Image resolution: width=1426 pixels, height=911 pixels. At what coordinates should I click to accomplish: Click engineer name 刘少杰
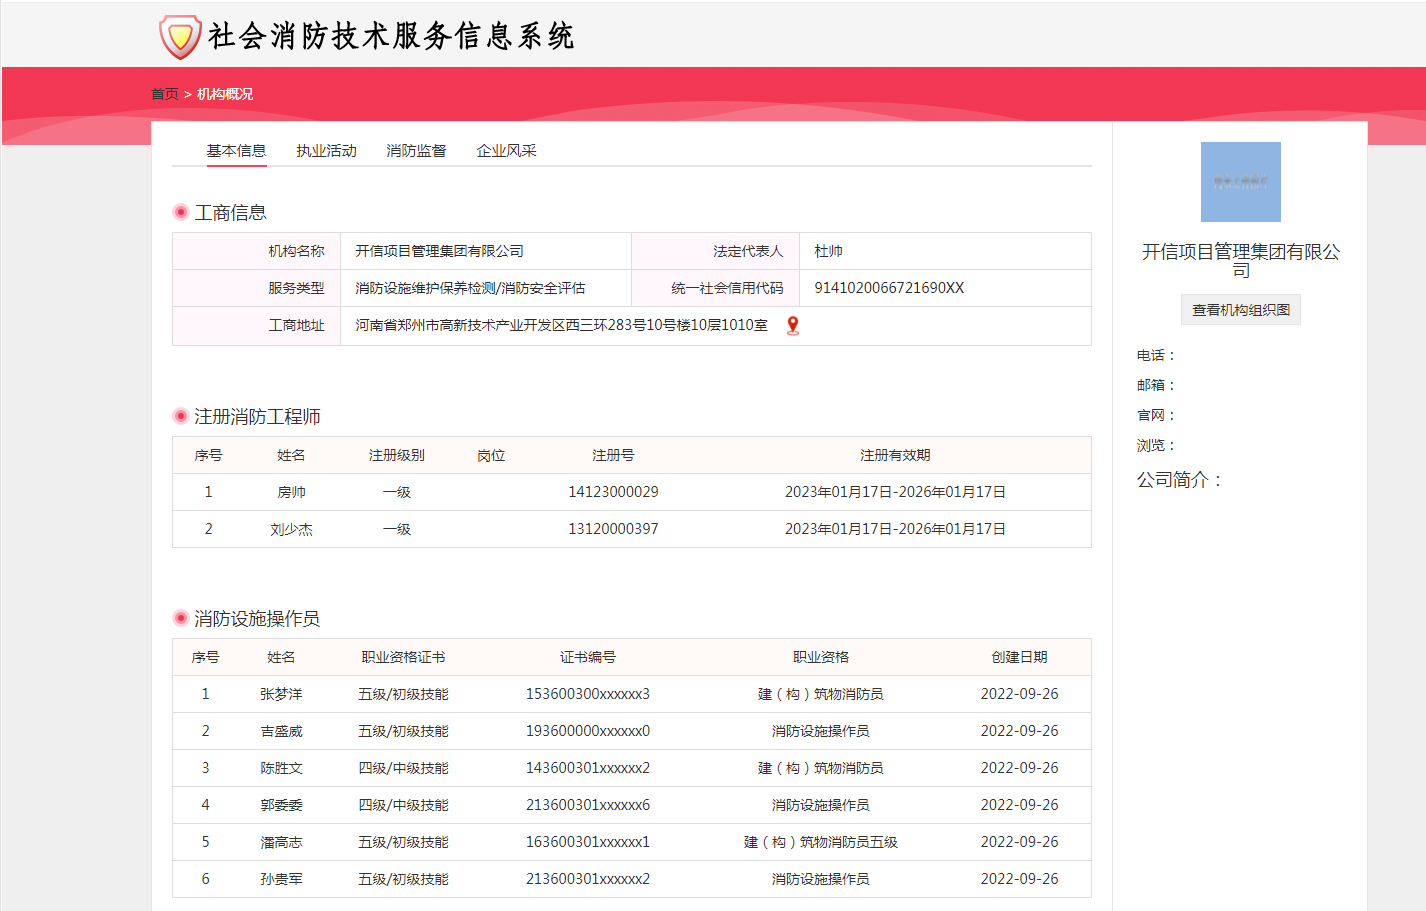pos(291,529)
